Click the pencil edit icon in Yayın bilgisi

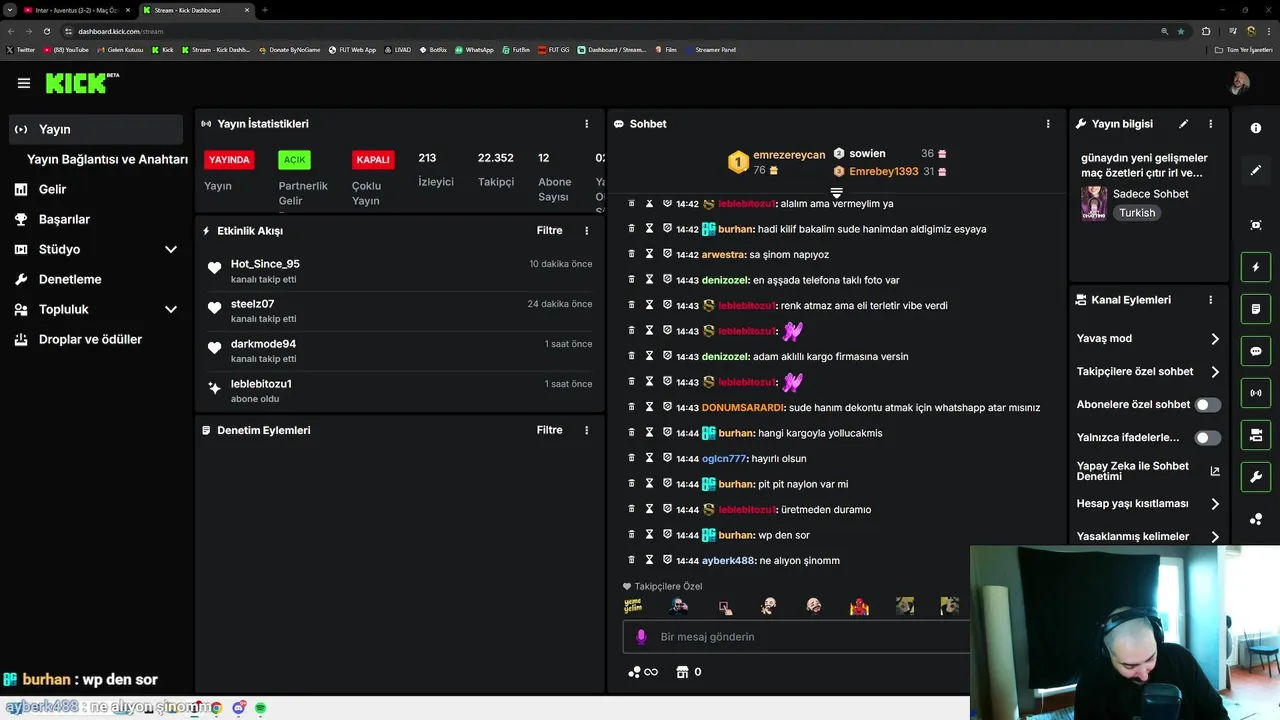[1183, 124]
